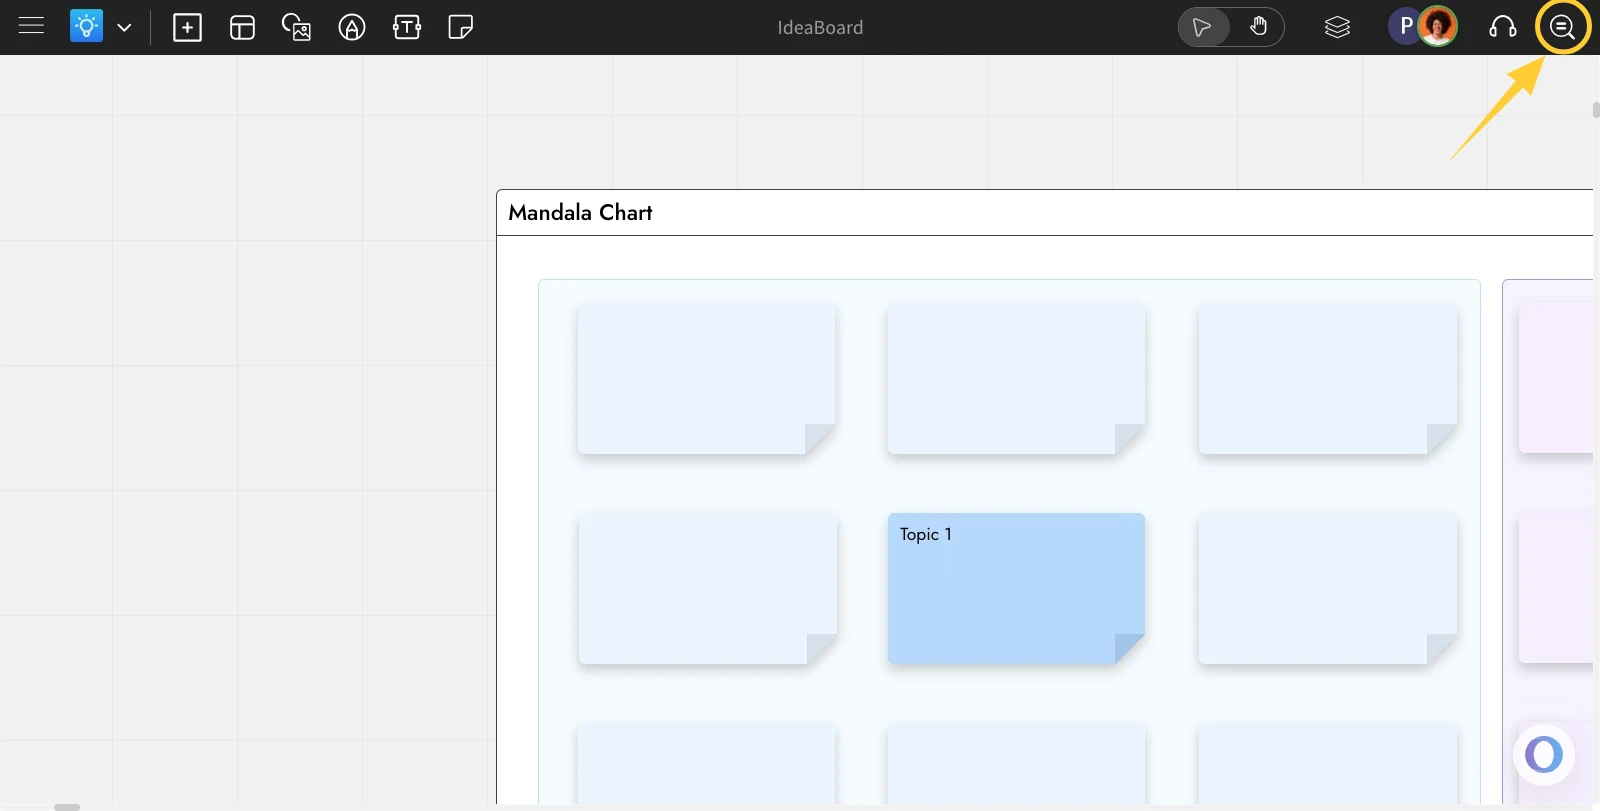Open the templates layout icon
The width and height of the screenshot is (1600, 811).
(x=242, y=27)
